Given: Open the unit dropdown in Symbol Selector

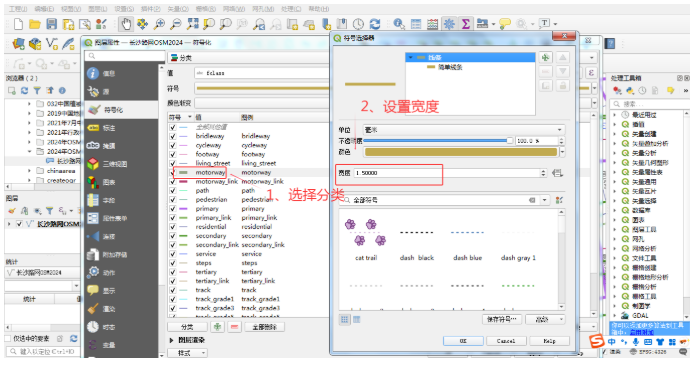Looking at the screenshot, I should (x=464, y=130).
